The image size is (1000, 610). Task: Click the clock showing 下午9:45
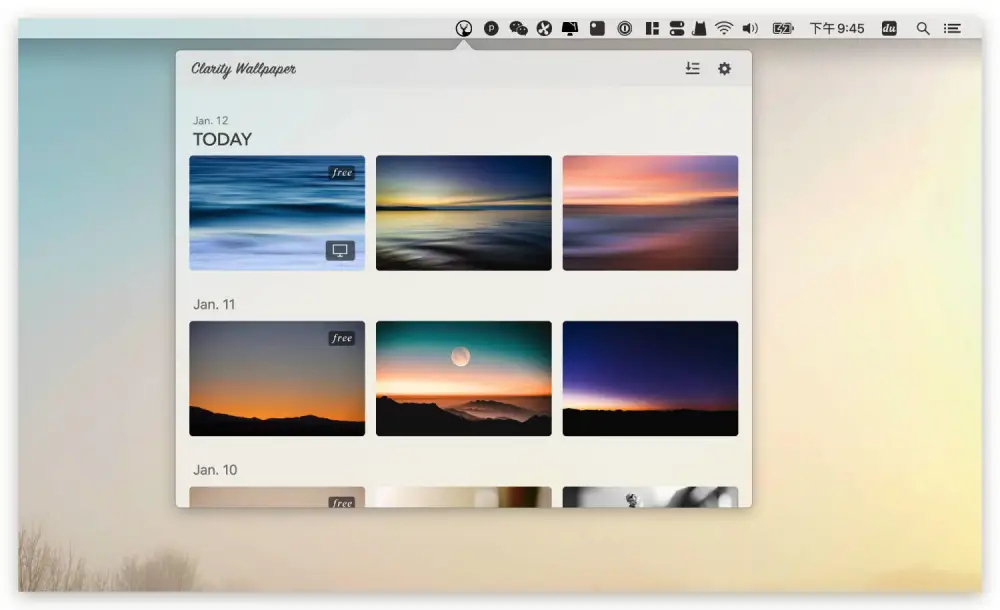click(837, 28)
